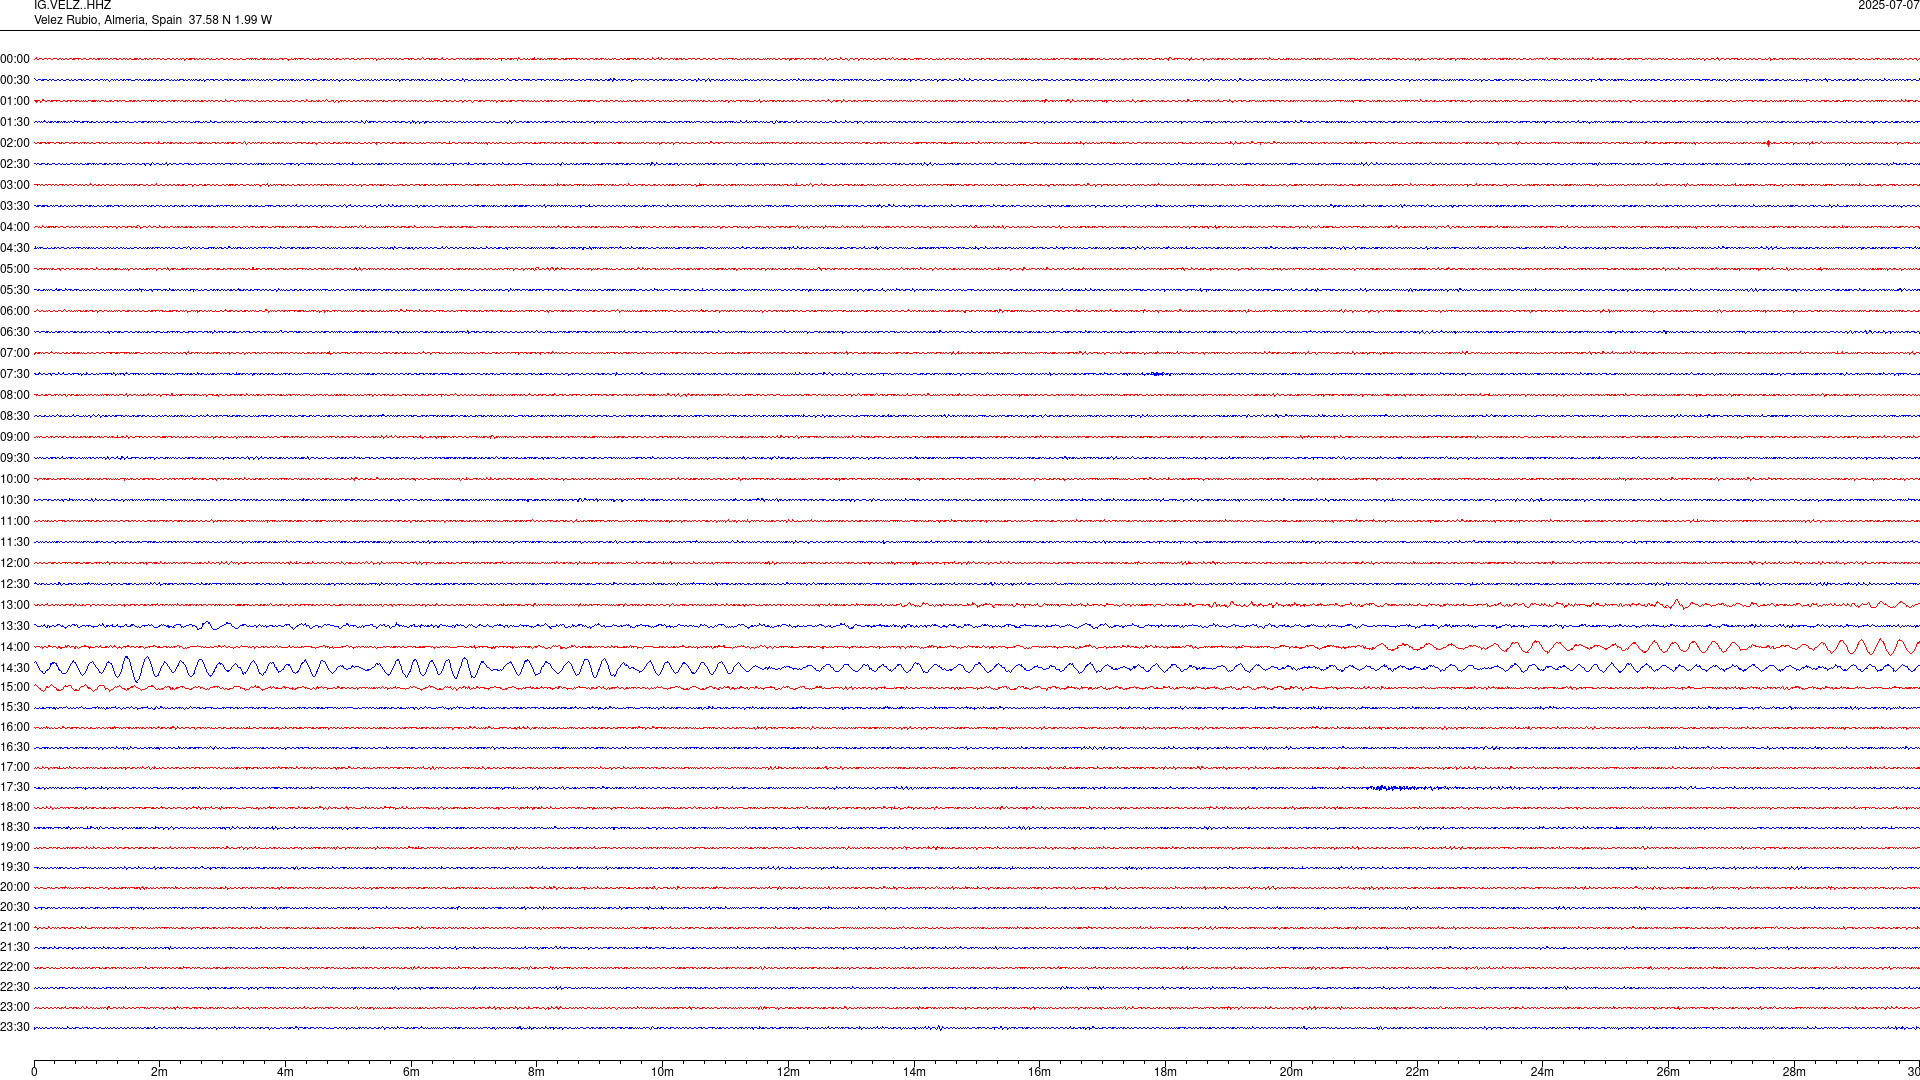Click the 8m tick on the time axis
The height and width of the screenshot is (1080, 1920).
coord(537,1072)
